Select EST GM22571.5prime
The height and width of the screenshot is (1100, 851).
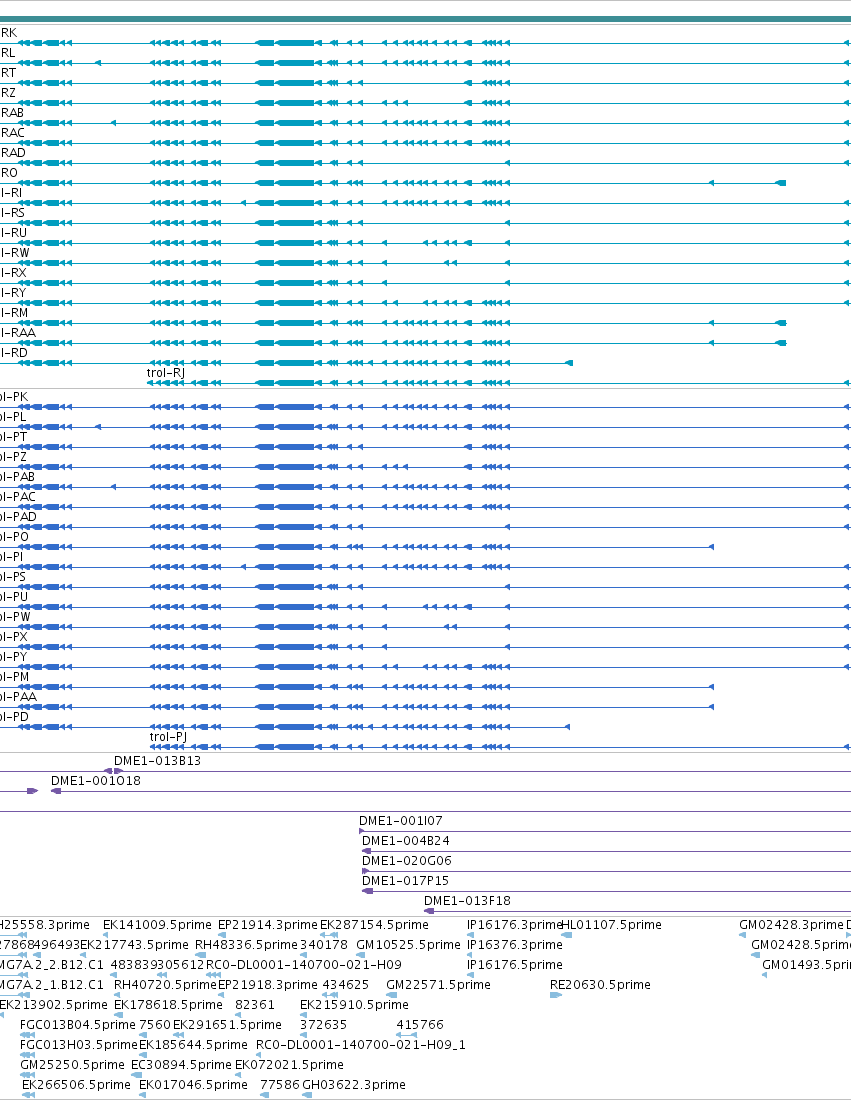click(x=438, y=985)
